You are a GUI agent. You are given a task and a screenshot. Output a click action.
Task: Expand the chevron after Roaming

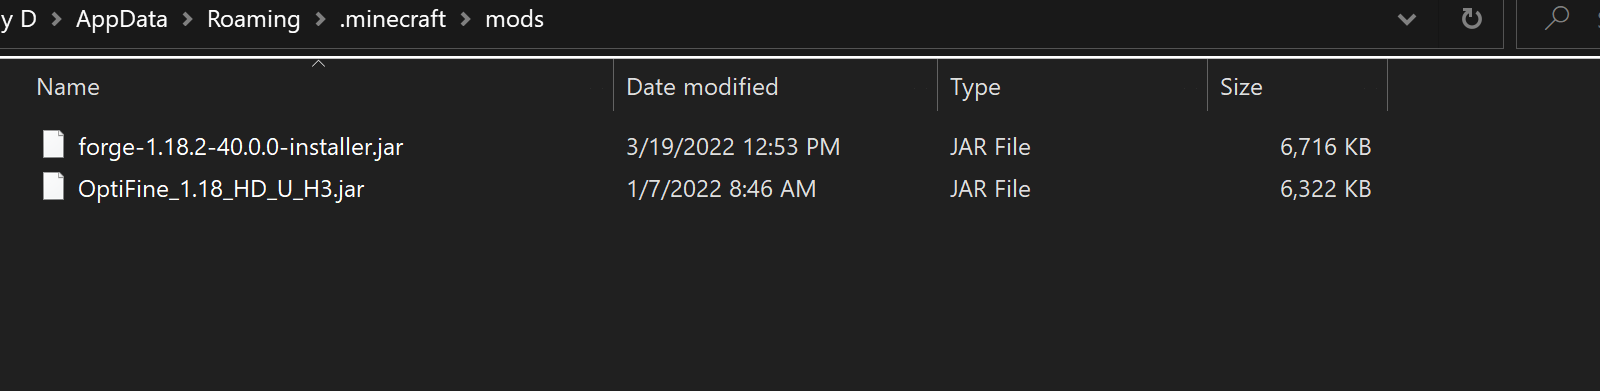(320, 19)
